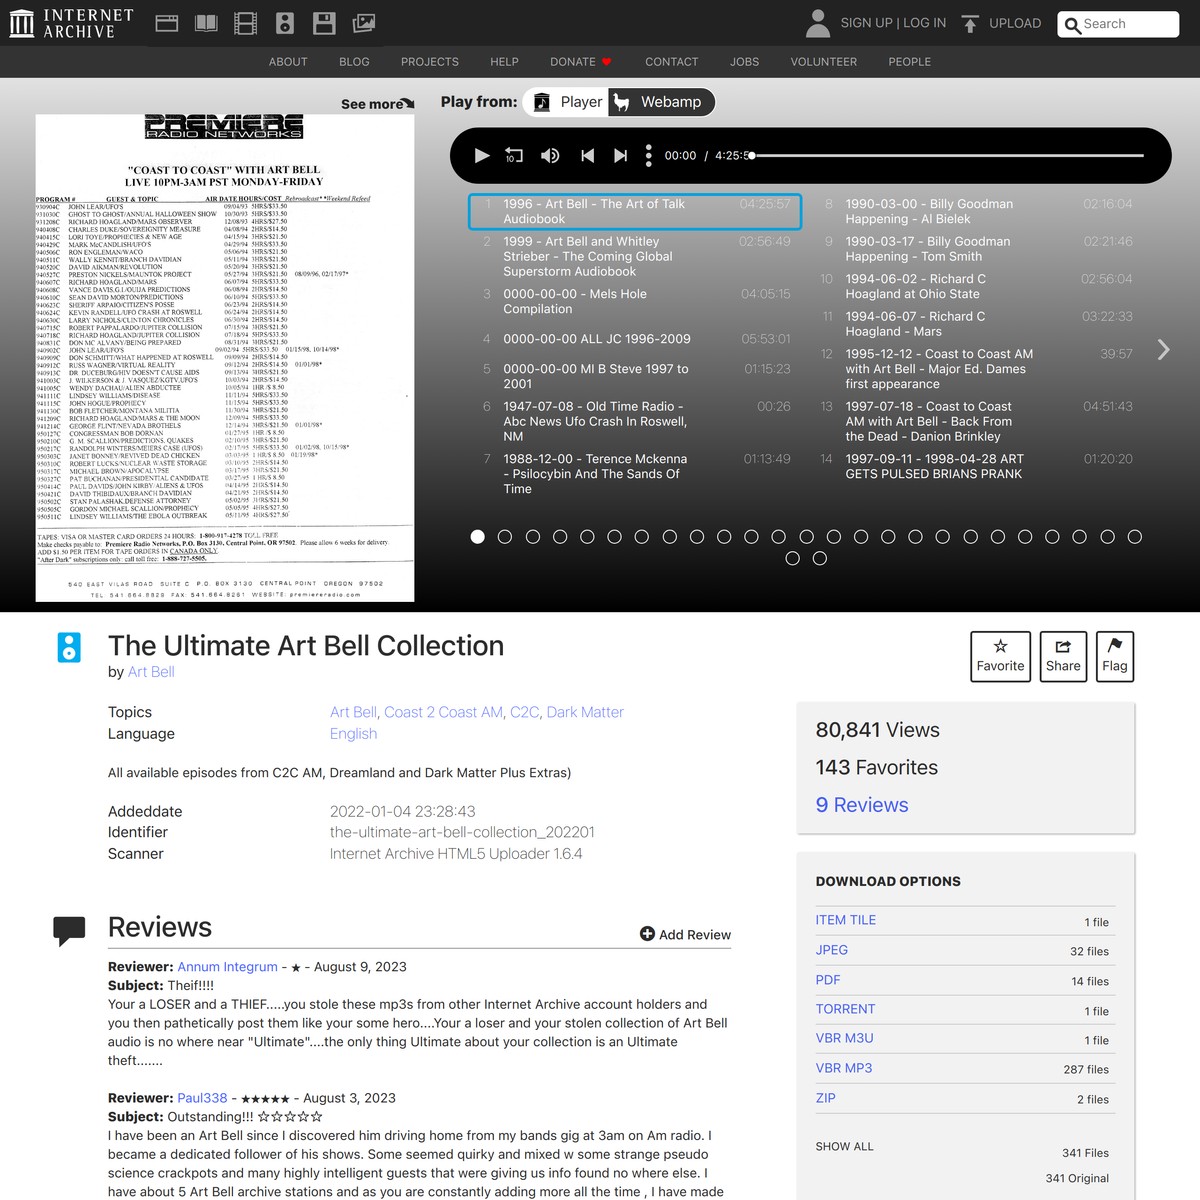Image resolution: width=1200 pixels, height=1200 pixels.
Task: Open the audio item type icon by the title
Action: click(69, 647)
